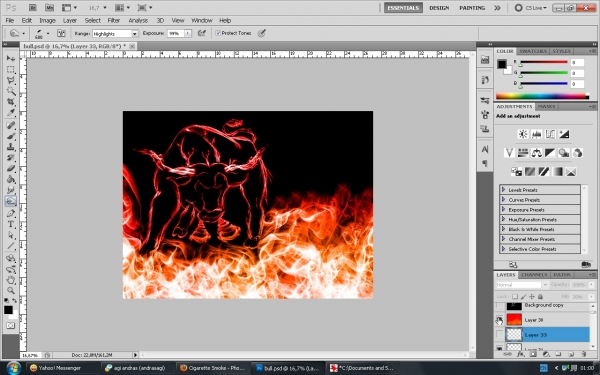Select the Smudge tool
600x375 pixels.
11,190
